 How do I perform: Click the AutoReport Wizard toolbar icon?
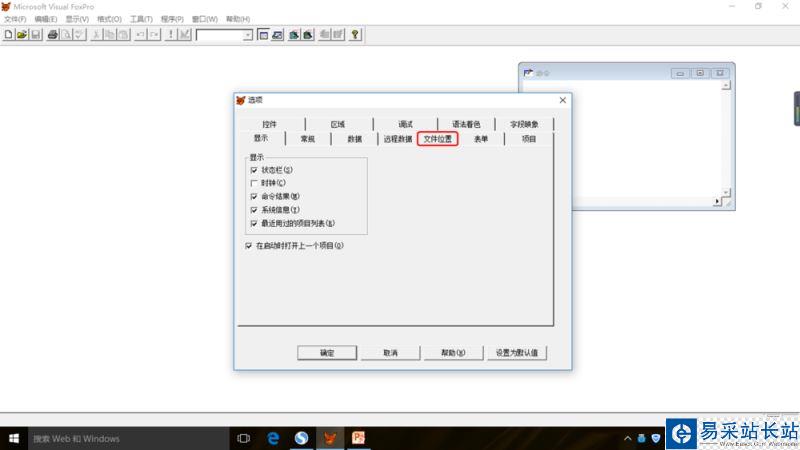tap(338, 35)
